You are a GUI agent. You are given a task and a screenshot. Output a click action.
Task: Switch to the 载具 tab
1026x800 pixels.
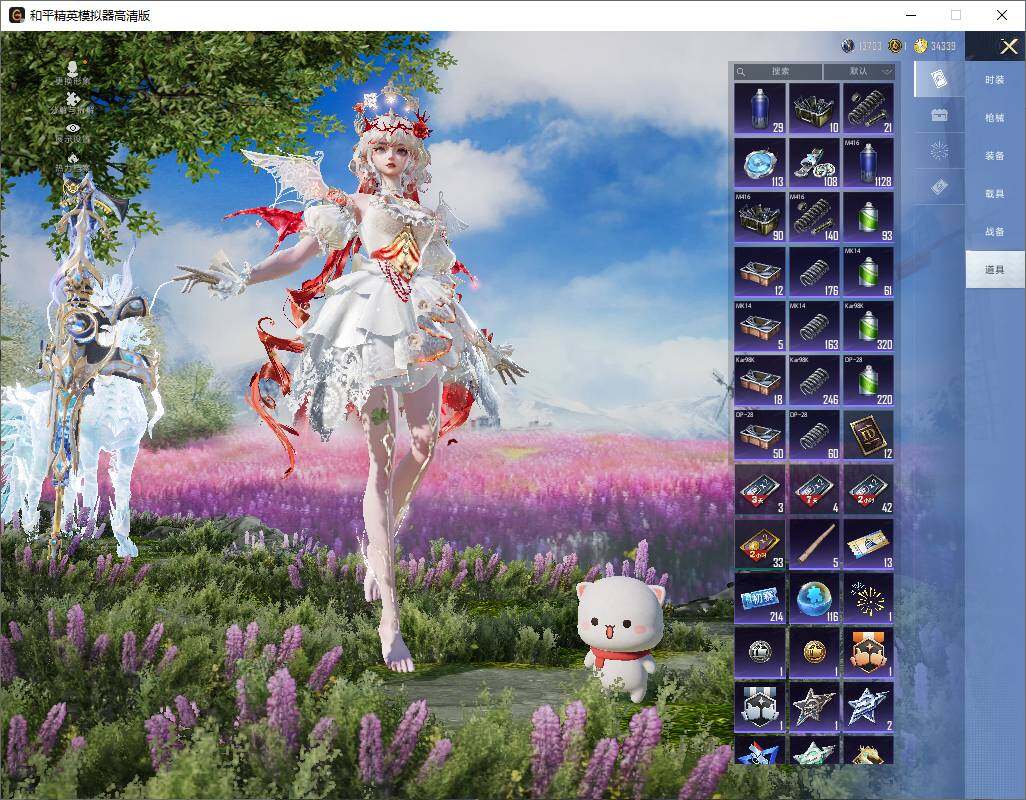995,194
